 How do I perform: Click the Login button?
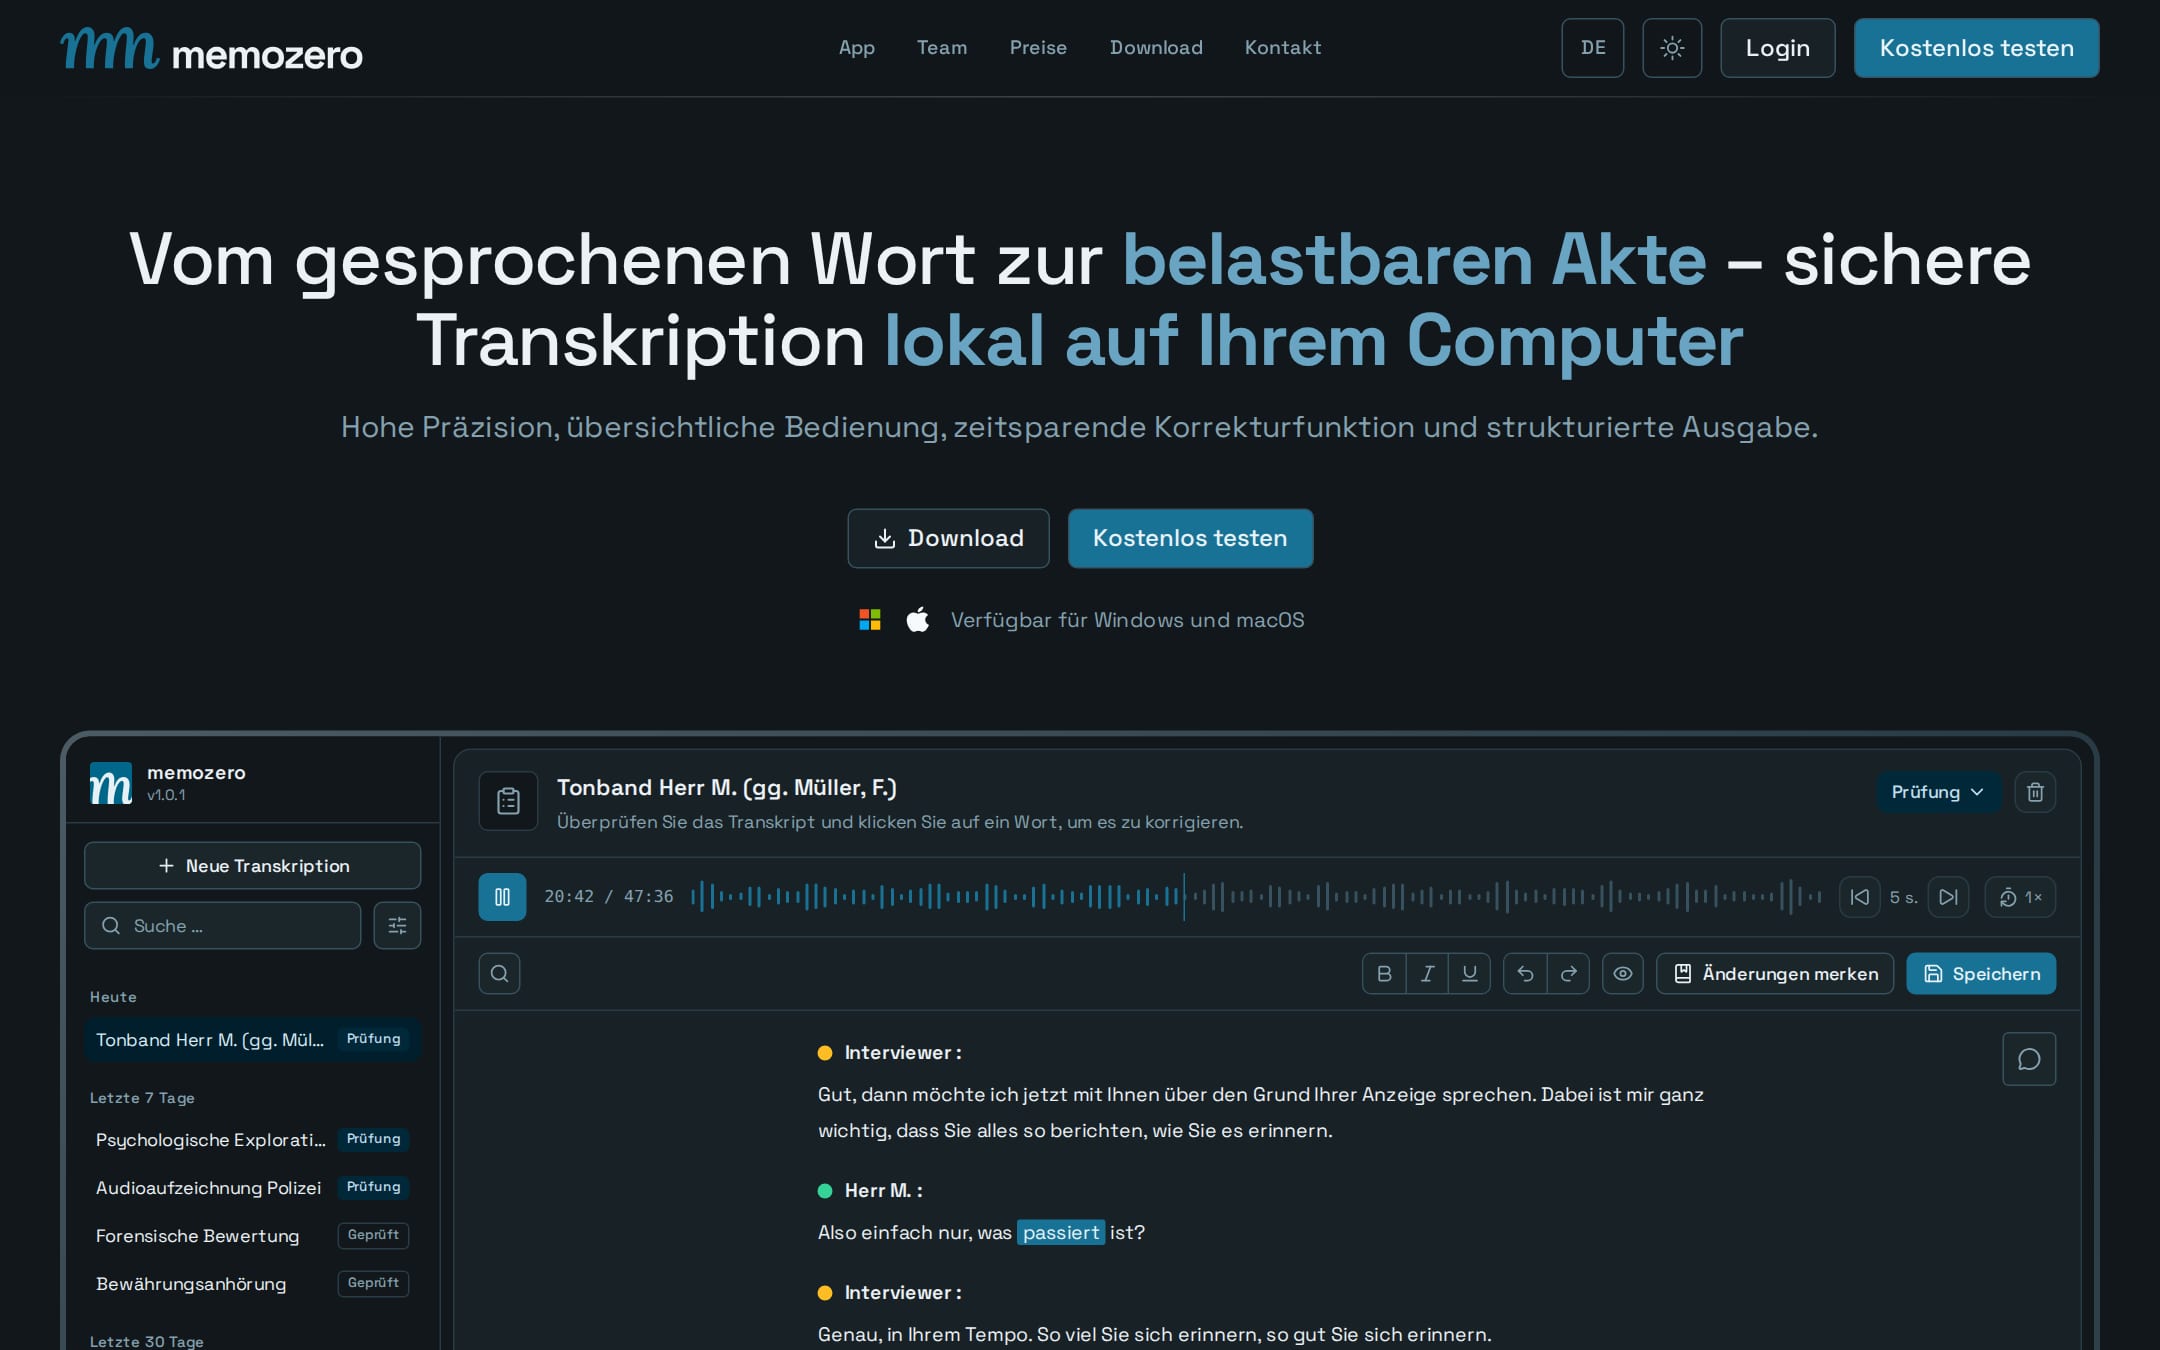point(1777,48)
